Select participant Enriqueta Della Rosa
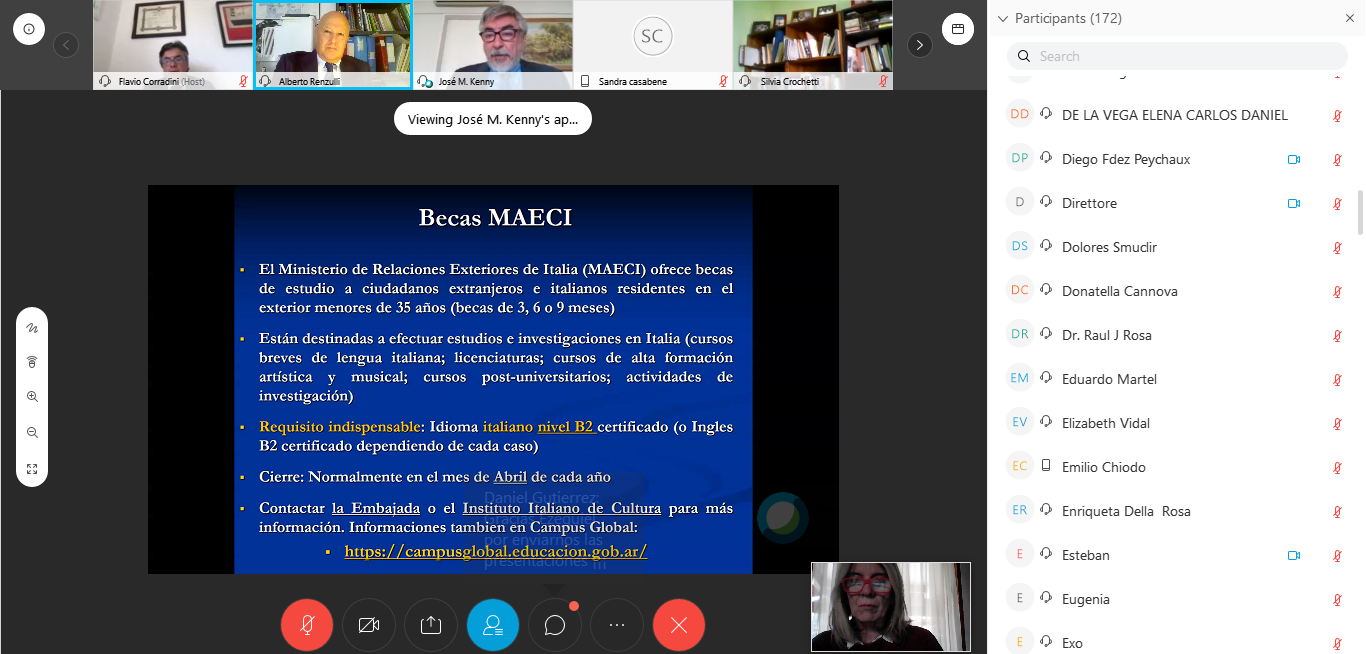The height and width of the screenshot is (654, 1366). [x=1177, y=511]
